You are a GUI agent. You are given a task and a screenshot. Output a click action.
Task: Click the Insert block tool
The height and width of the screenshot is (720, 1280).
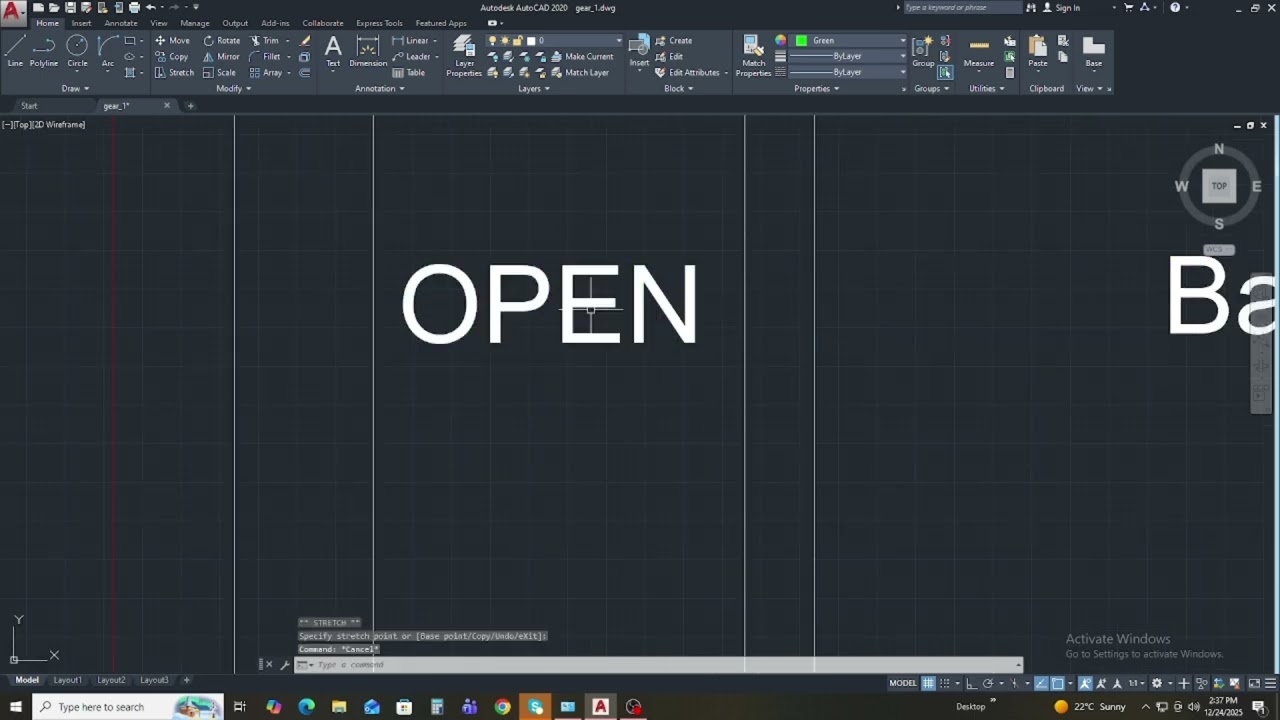(x=639, y=51)
